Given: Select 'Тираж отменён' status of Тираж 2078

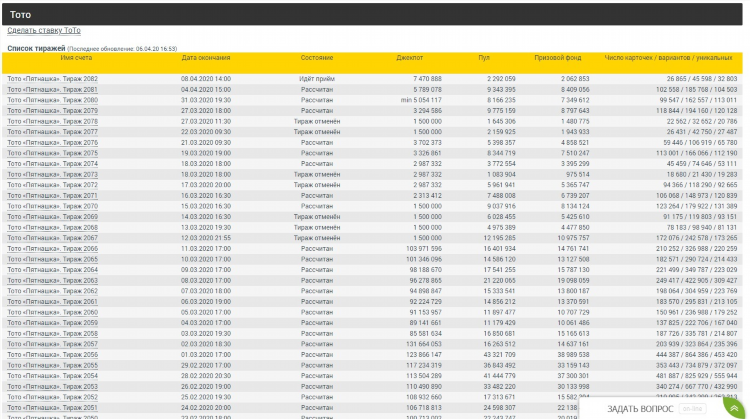Looking at the screenshot, I should coord(317,121).
